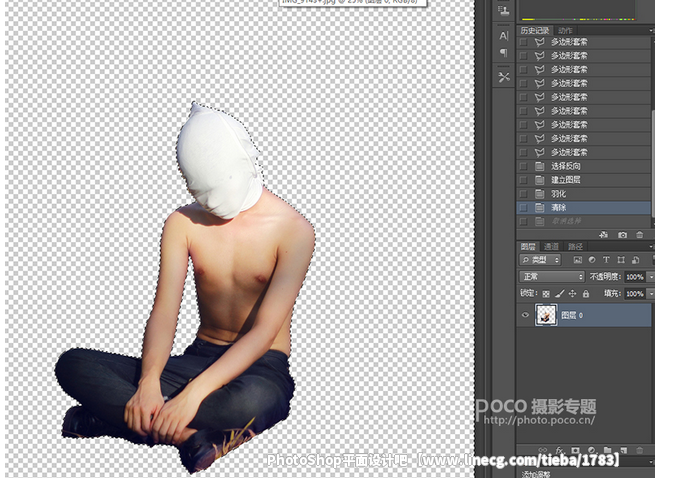Image resolution: width=675 pixels, height=479 pixels.
Task: Open the Clone Source panel icon
Action: [503, 11]
